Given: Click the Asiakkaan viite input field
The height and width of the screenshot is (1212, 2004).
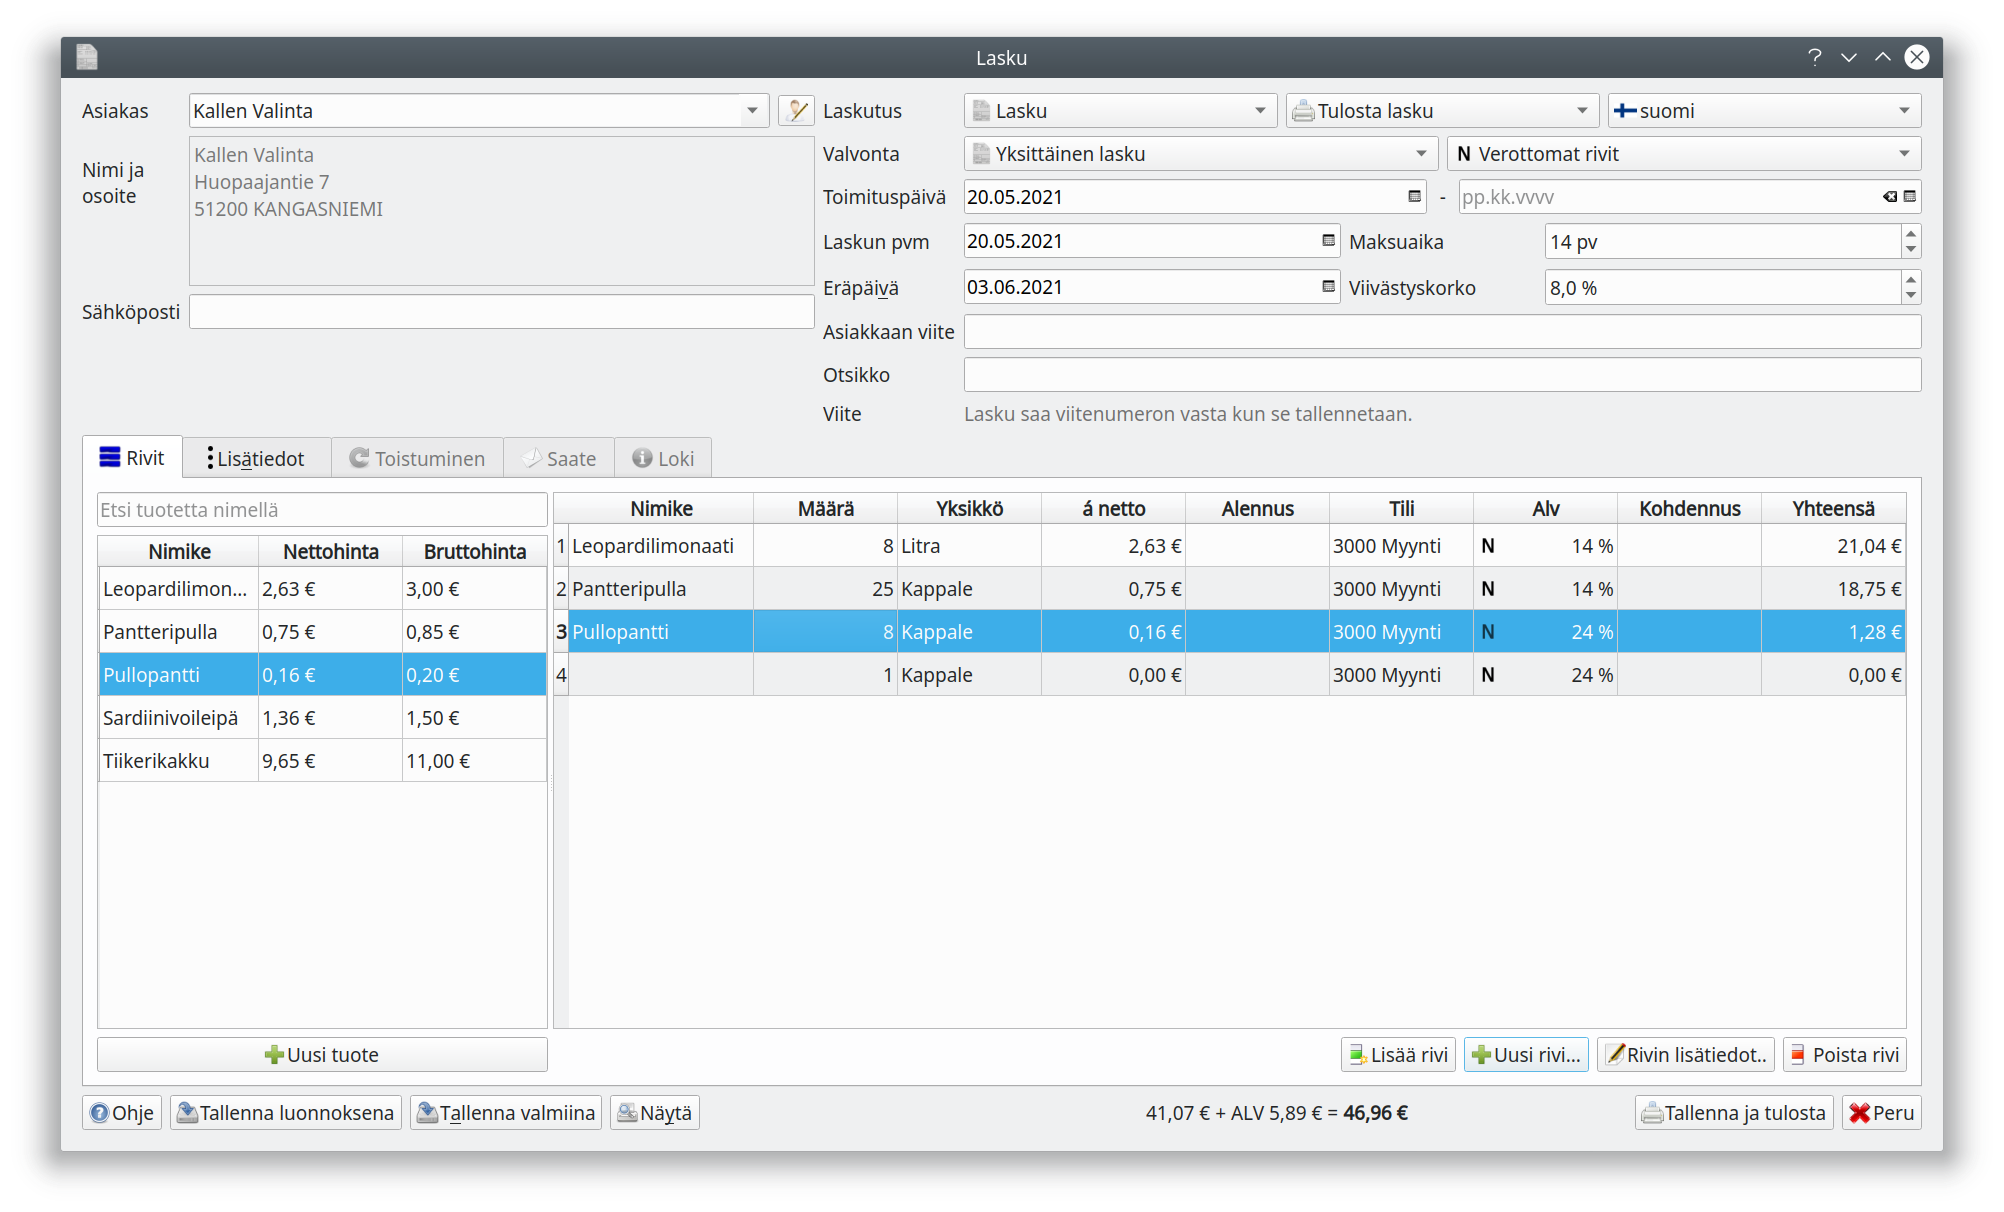Looking at the screenshot, I should 1442,332.
